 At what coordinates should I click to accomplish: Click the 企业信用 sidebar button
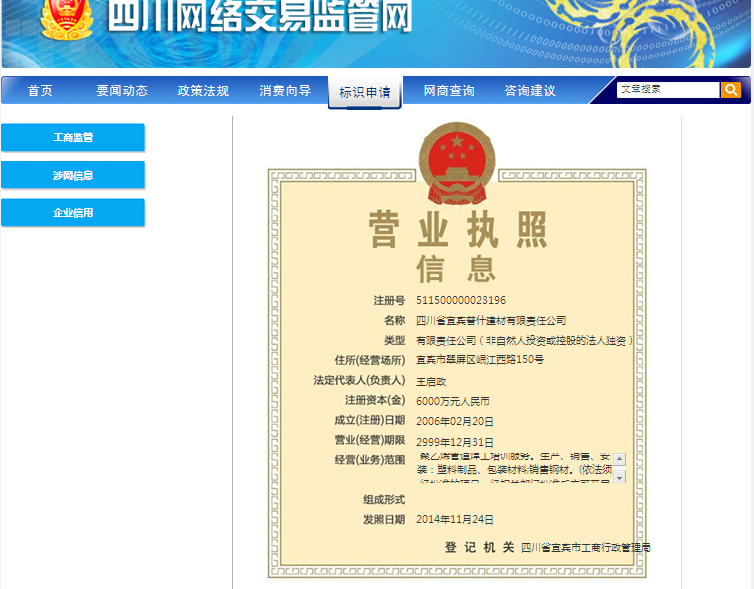coord(73,213)
